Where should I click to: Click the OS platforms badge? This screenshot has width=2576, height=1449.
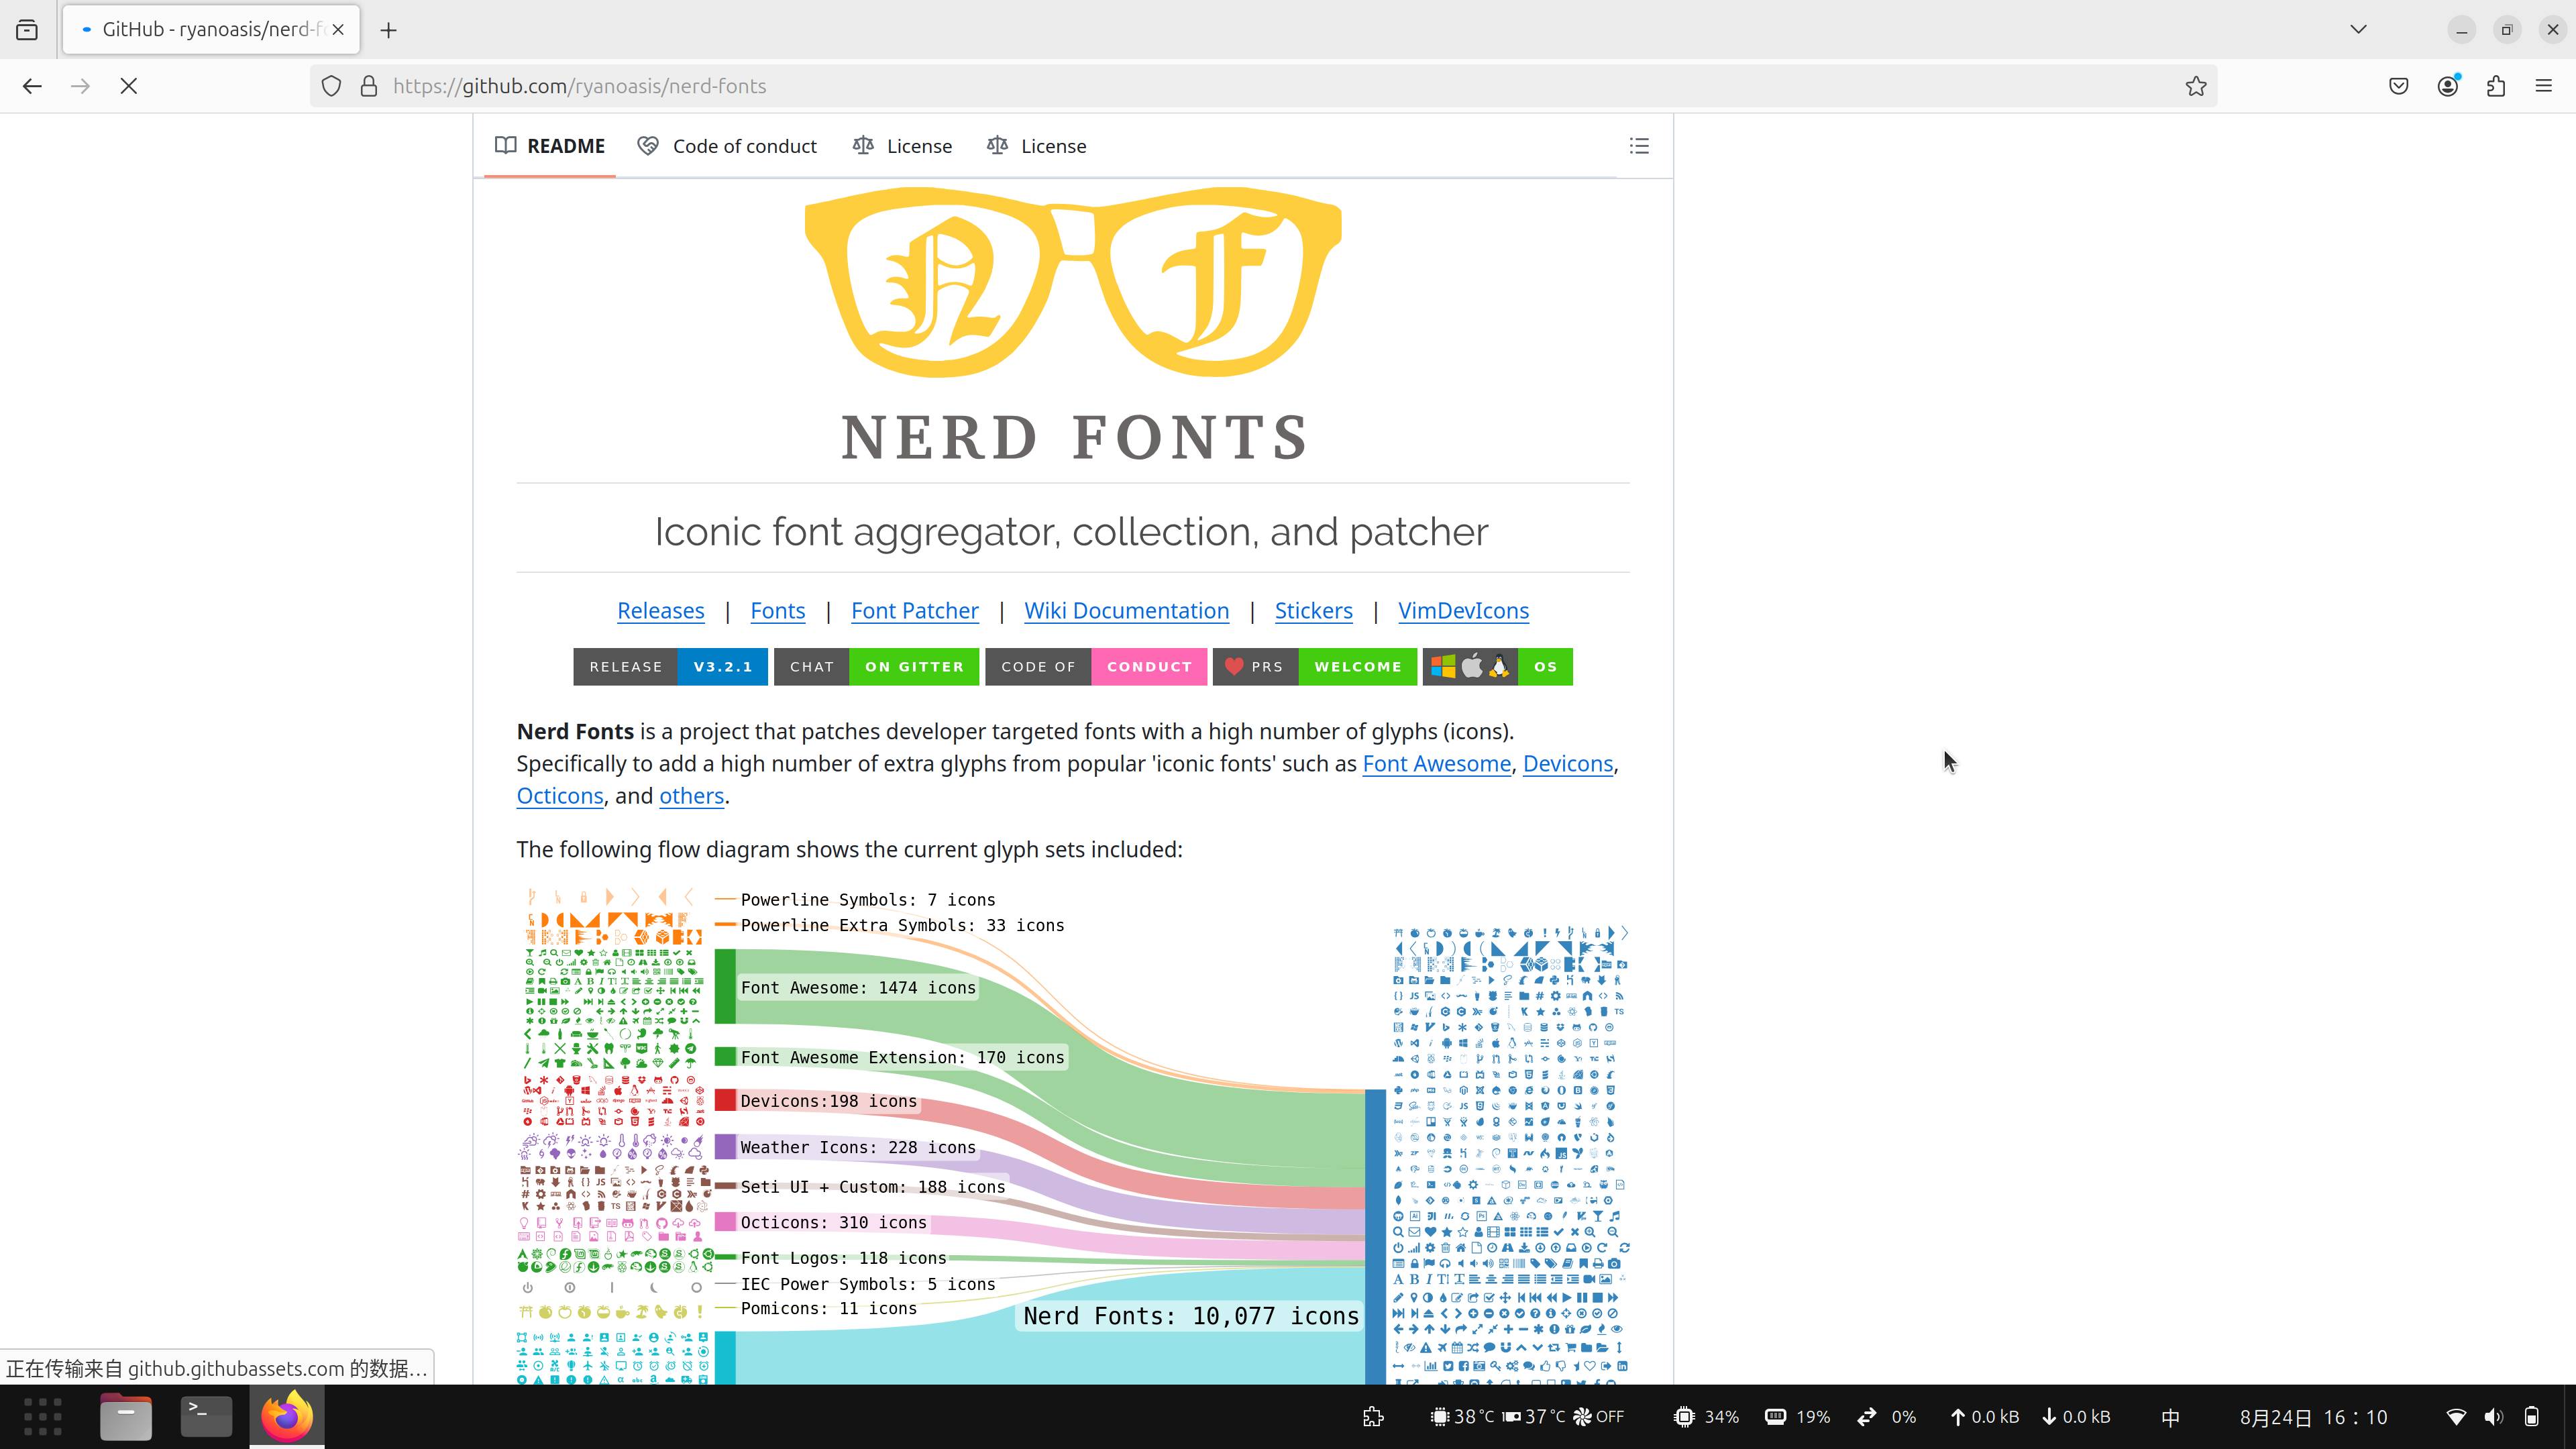(1498, 667)
